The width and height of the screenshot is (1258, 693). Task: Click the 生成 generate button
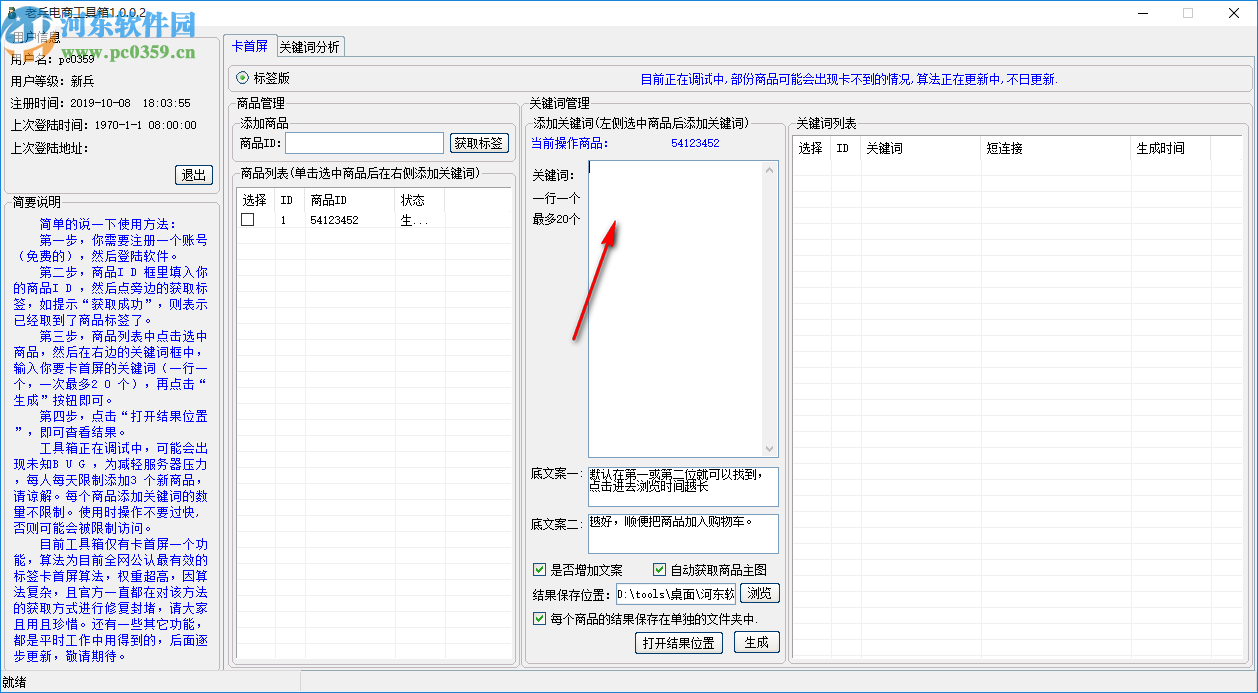point(756,642)
